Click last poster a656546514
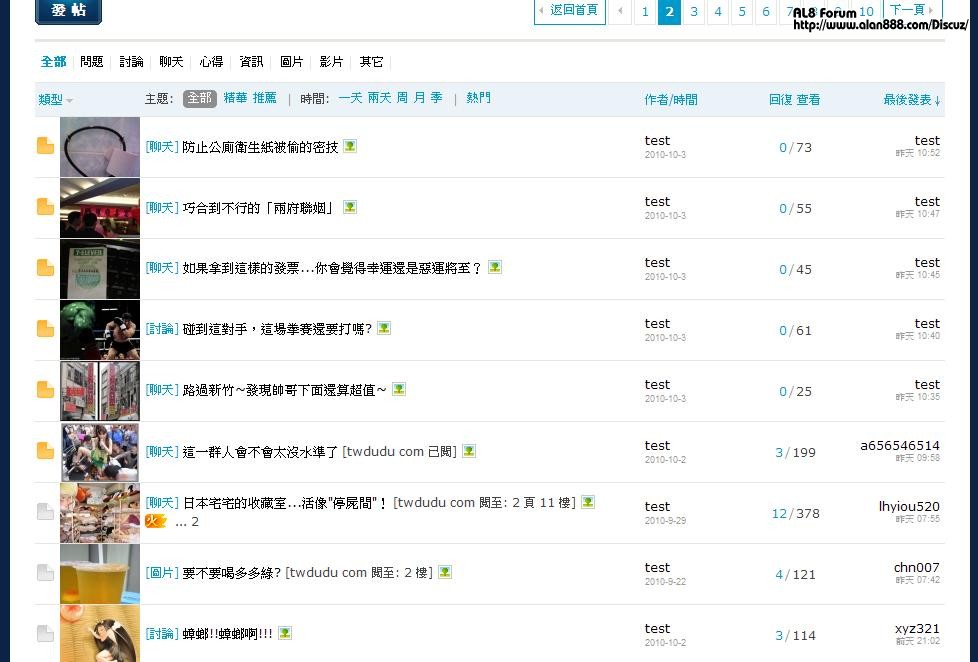Screen dimensions: 978x662 tap(899, 445)
